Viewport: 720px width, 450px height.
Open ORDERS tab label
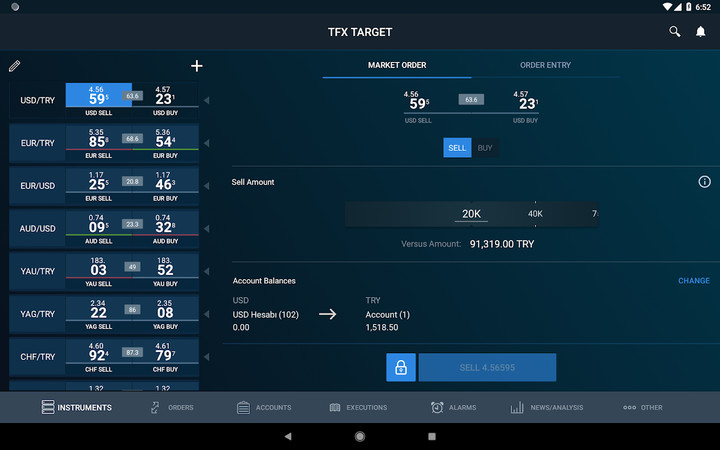point(180,407)
